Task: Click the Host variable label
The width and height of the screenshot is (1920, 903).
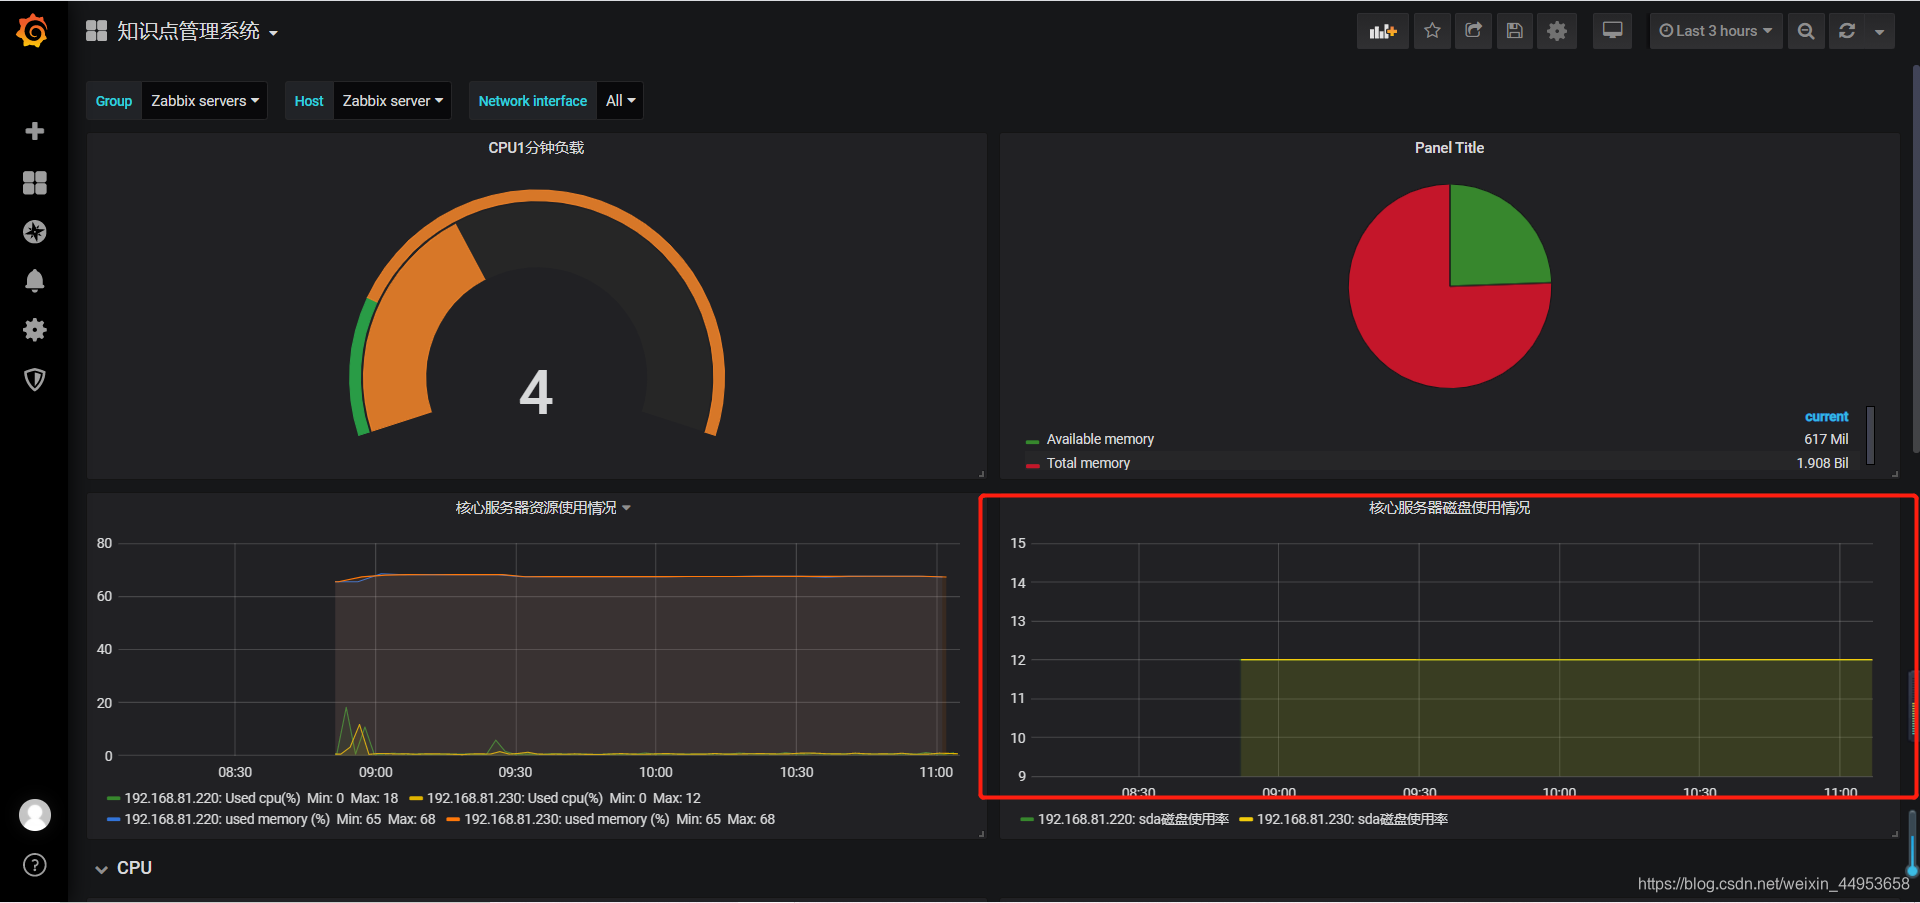Action: point(309,101)
